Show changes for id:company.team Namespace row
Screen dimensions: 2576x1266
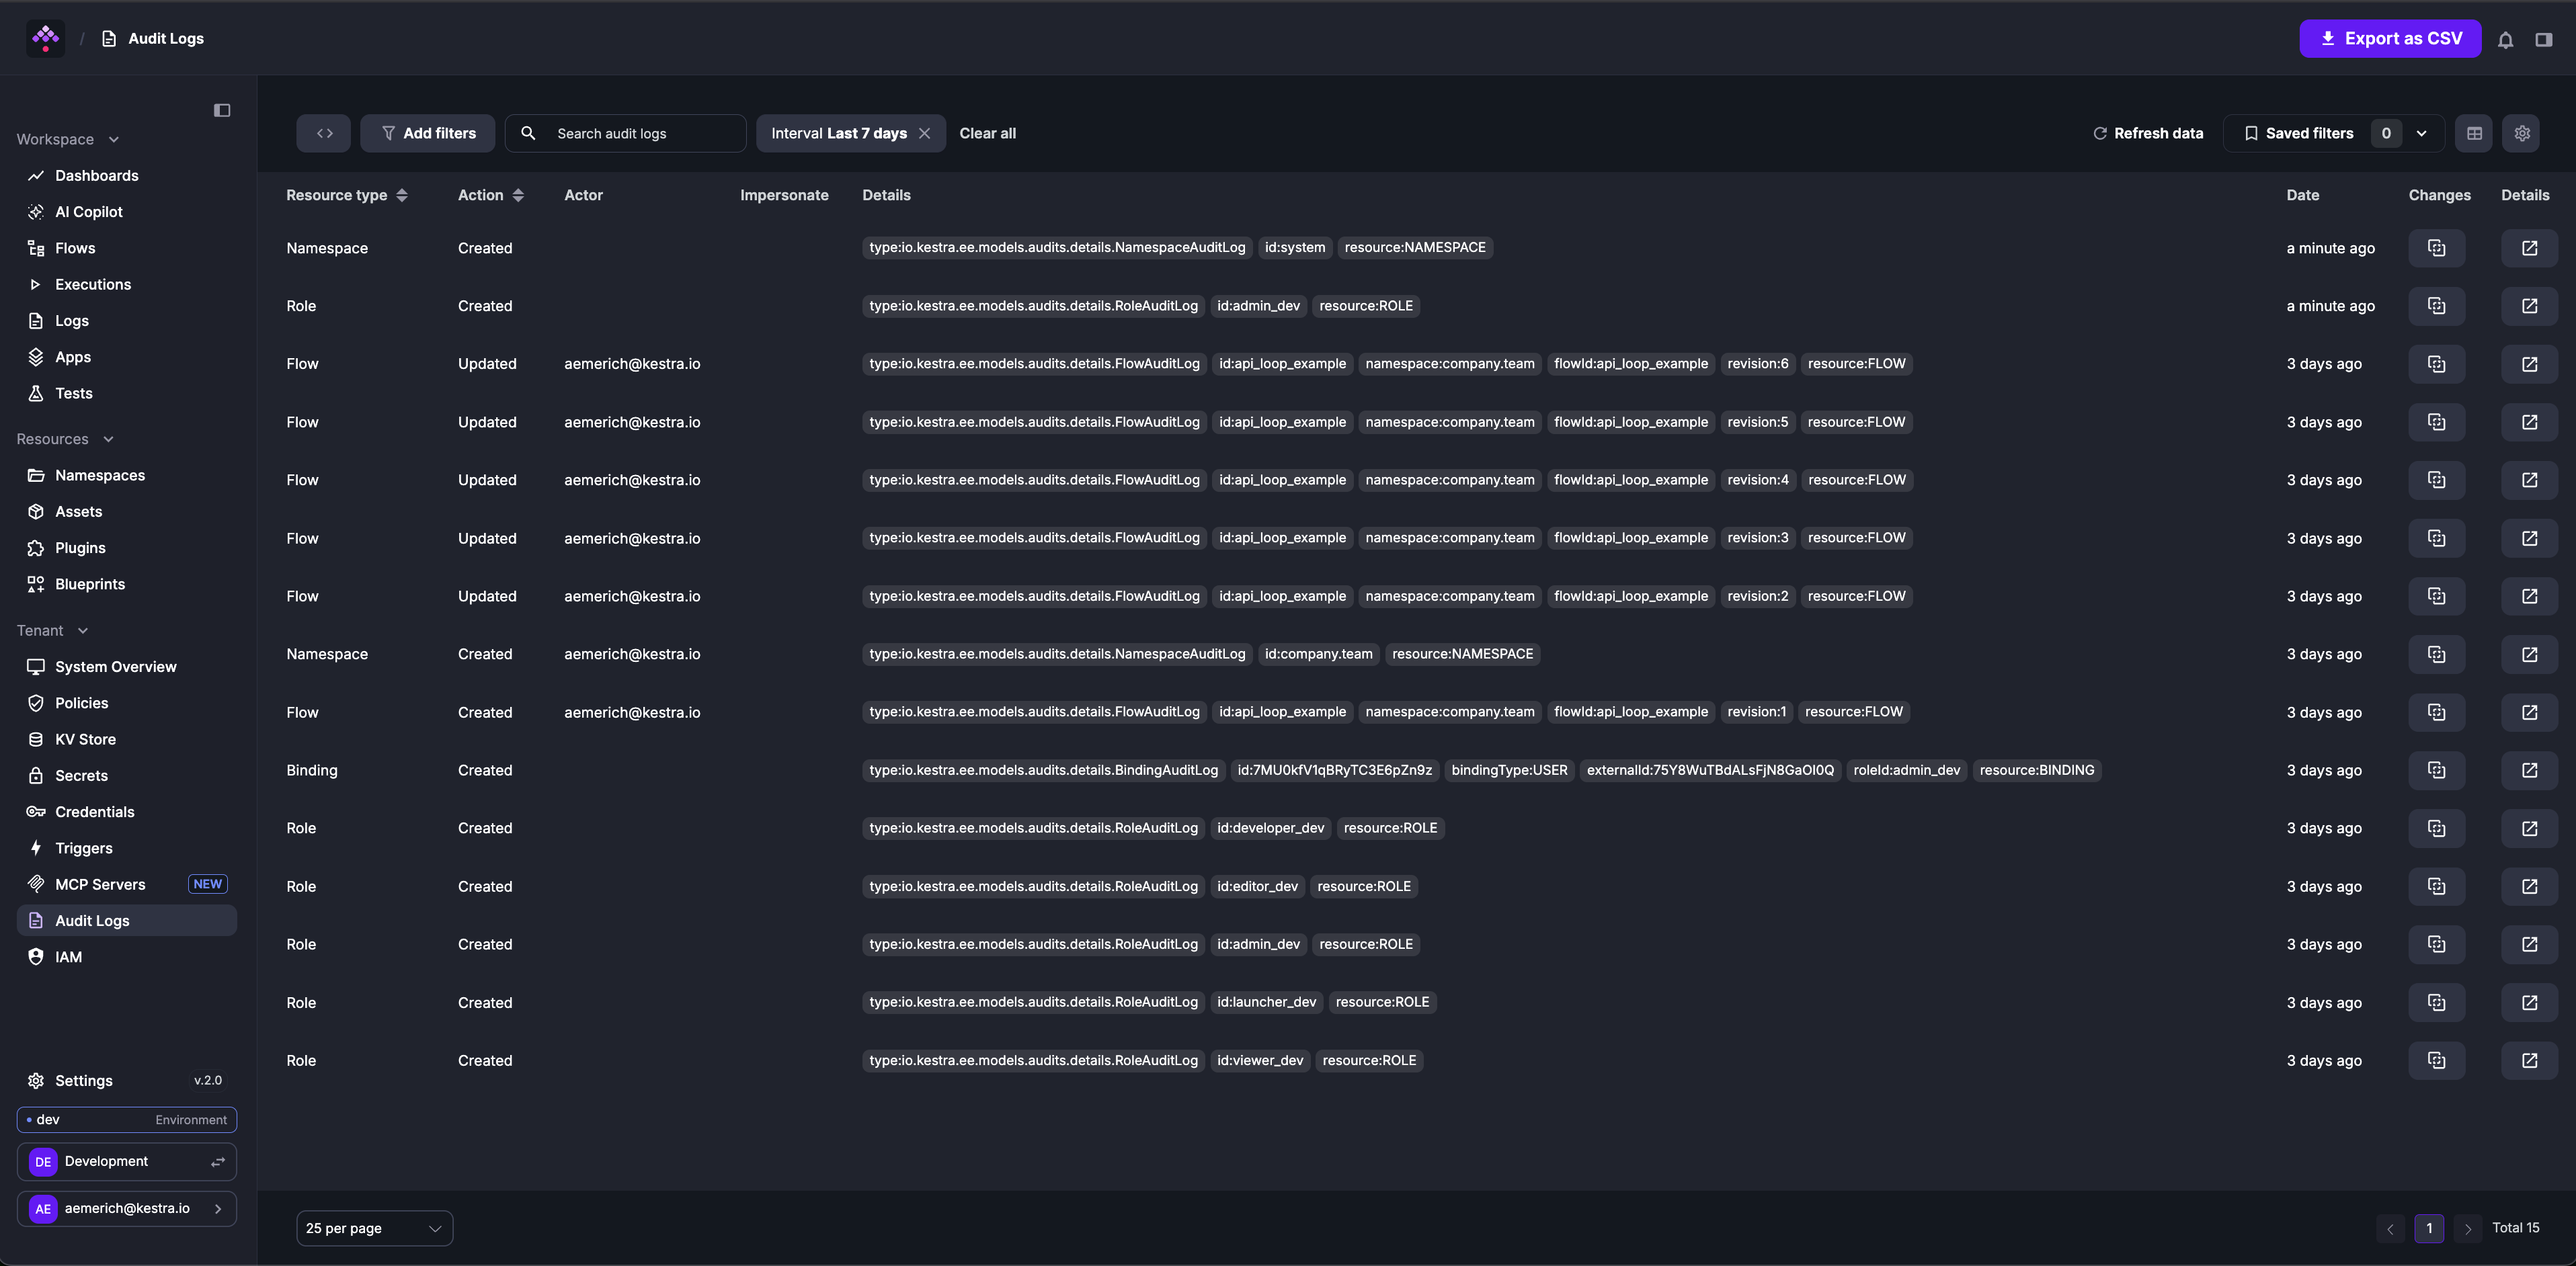click(2436, 654)
